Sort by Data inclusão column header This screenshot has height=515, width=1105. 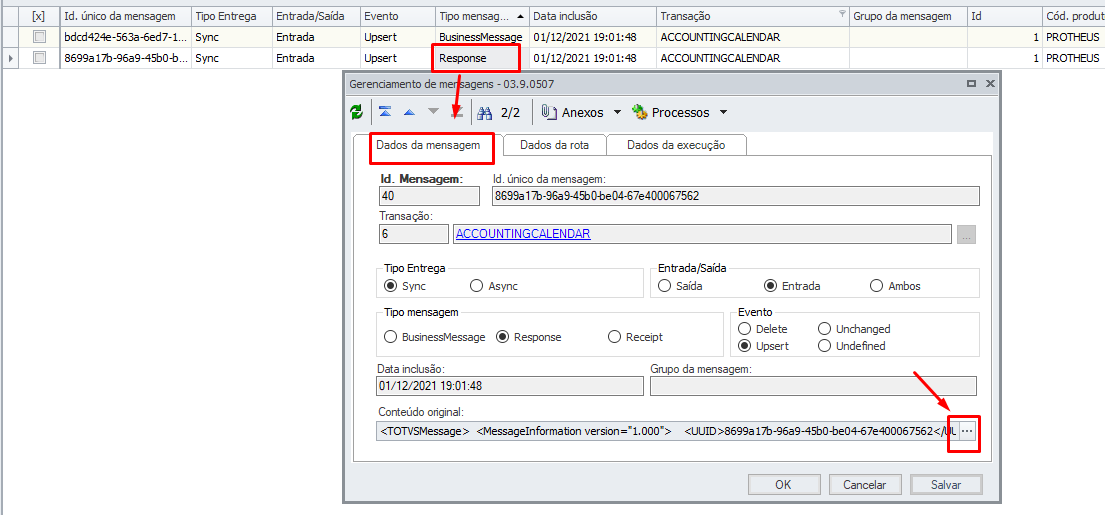coord(592,16)
